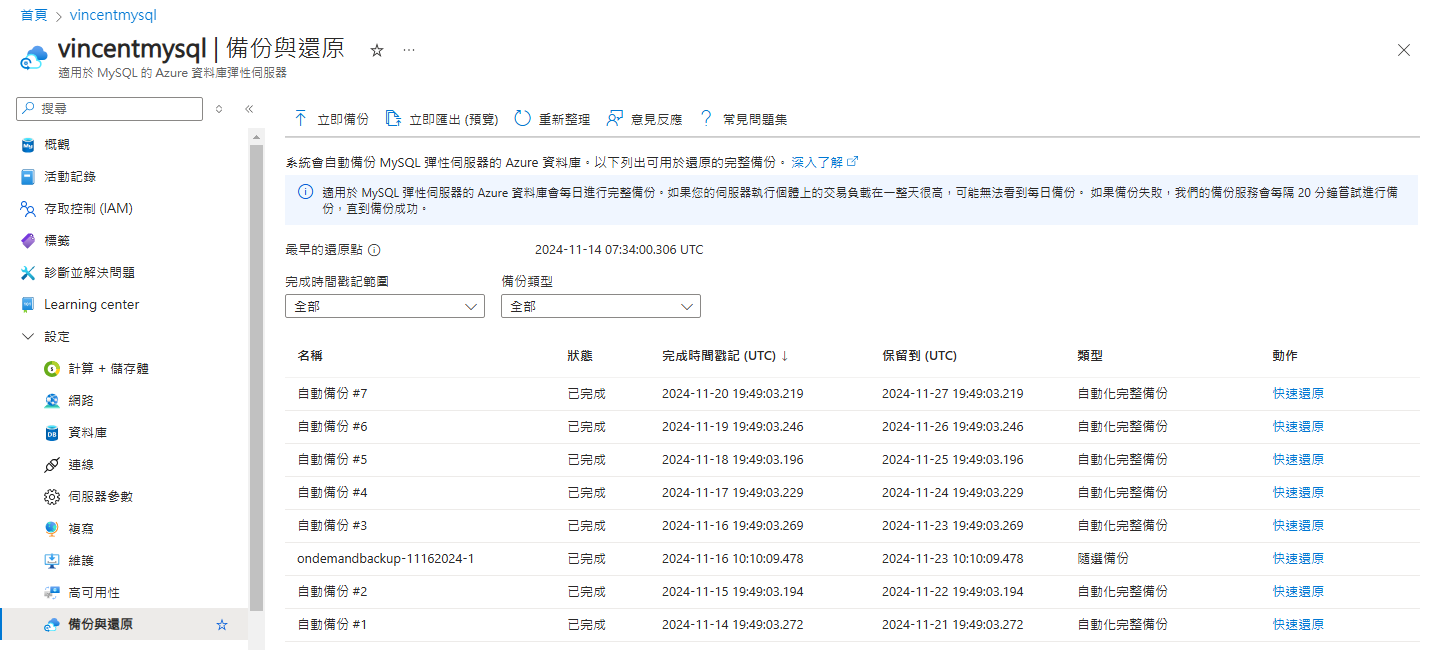Viewport: 1440px width, 650px height.
Task: Click 快速還原 for 自動備份 #5
Action: 1298,460
